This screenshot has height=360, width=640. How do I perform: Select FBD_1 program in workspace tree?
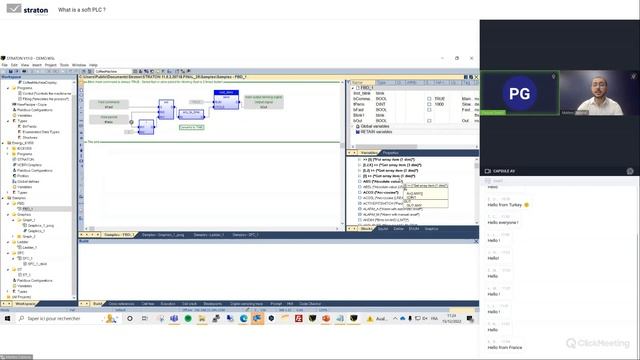[x=28, y=209]
